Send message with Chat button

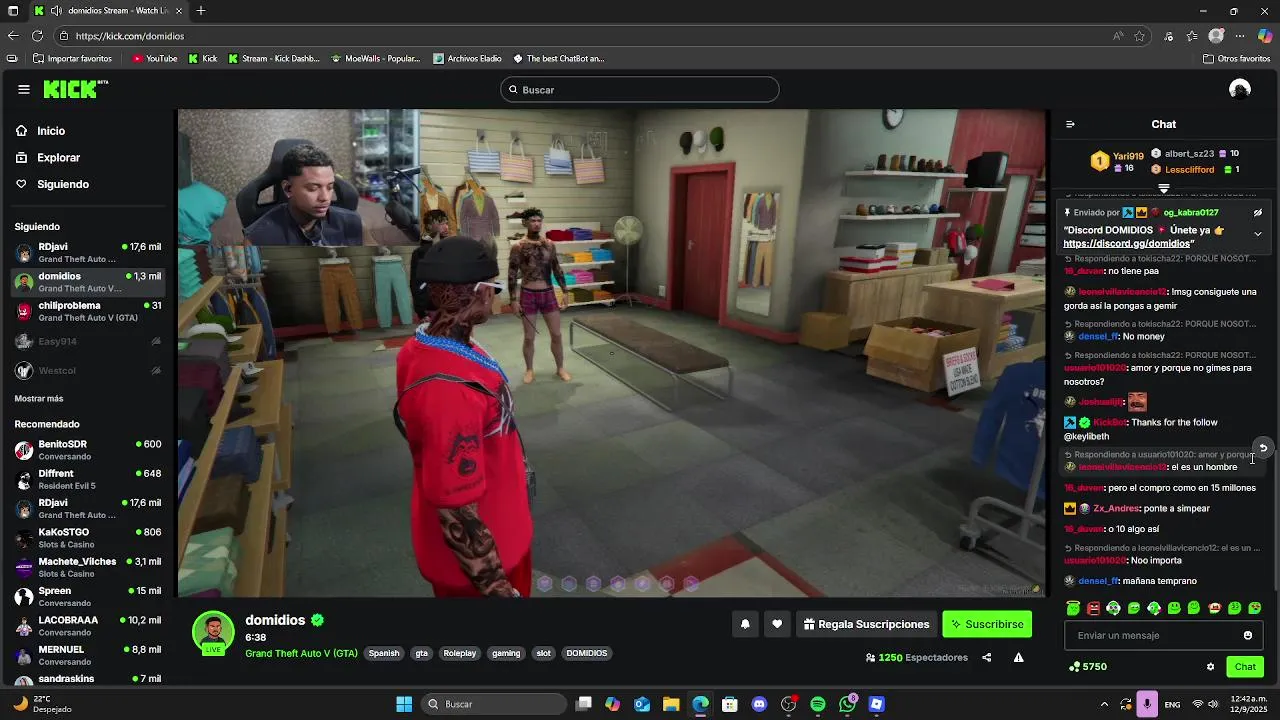[1245, 666]
